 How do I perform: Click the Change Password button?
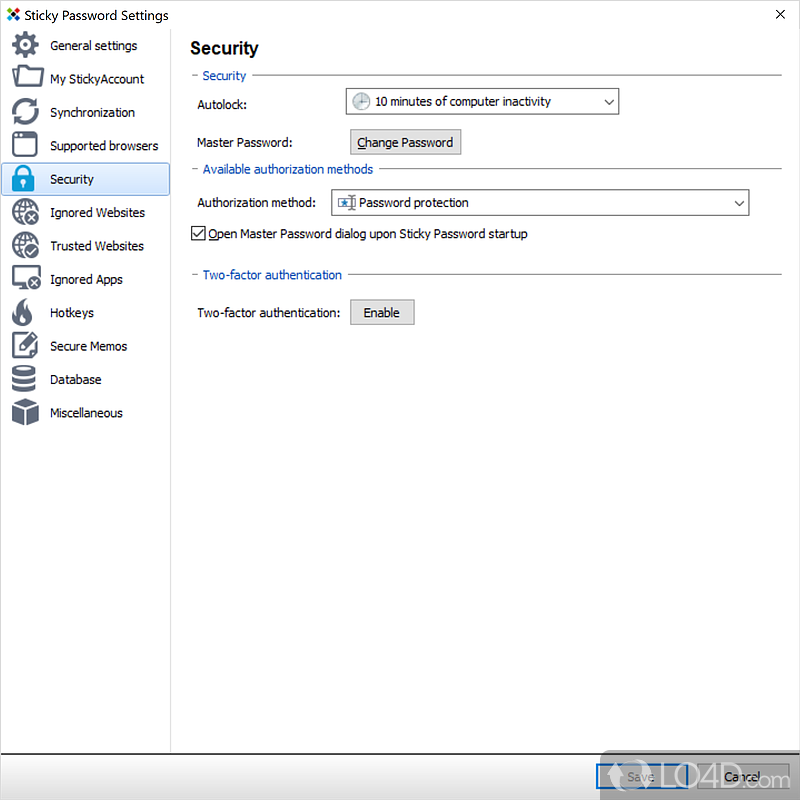click(405, 142)
